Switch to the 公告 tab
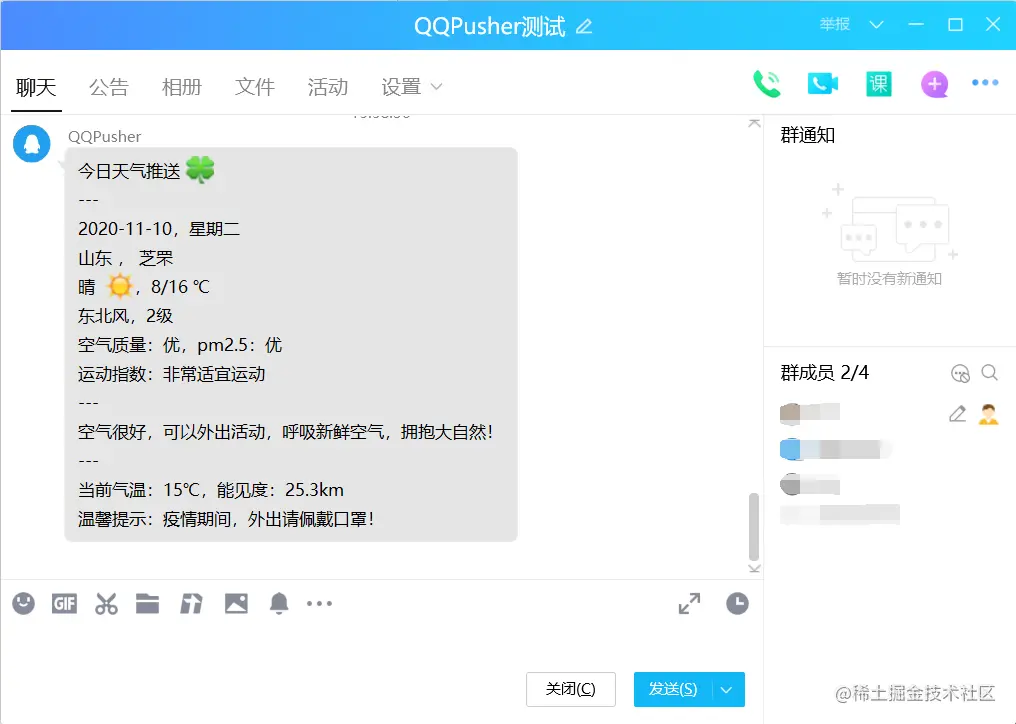 [109, 87]
